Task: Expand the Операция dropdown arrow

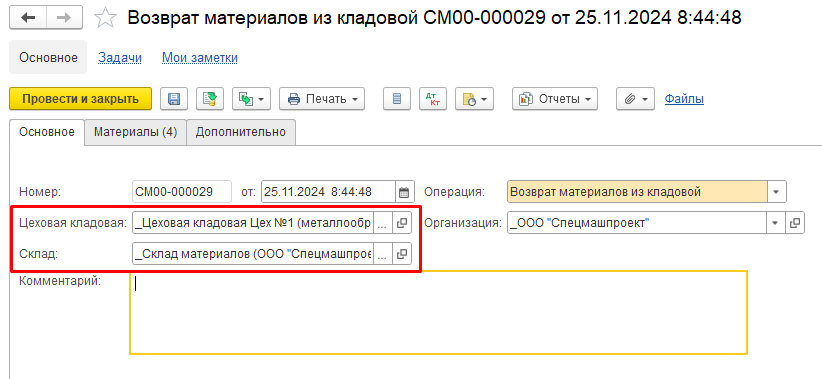Action: [x=777, y=192]
